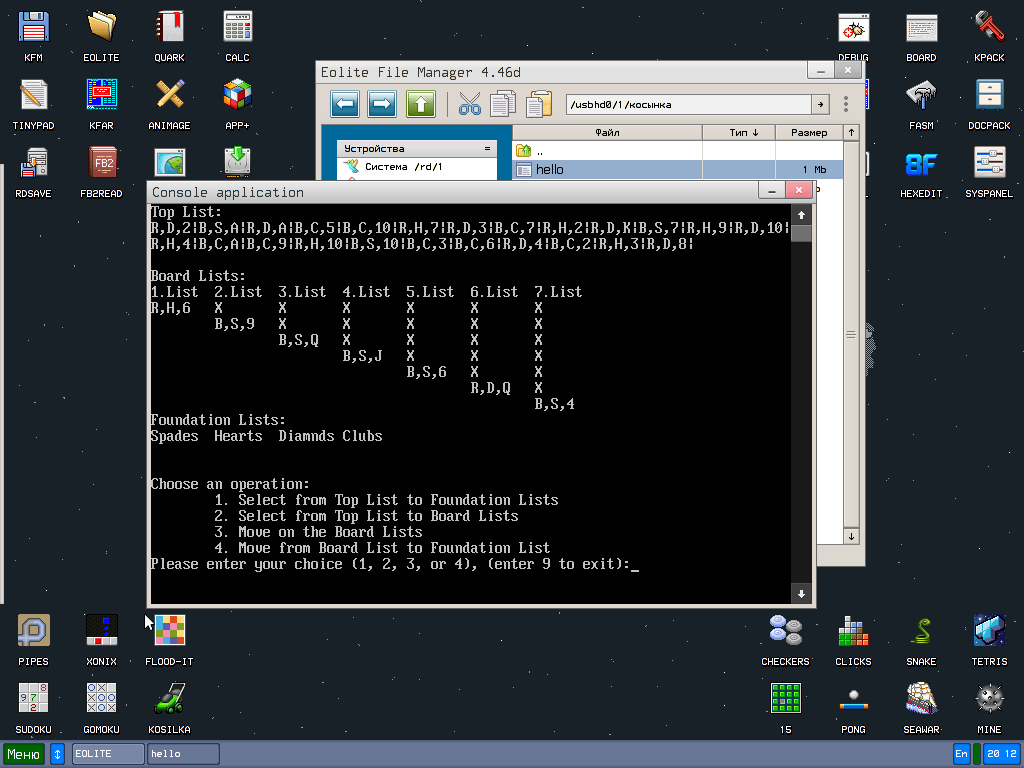The width and height of the screenshot is (1024, 768).
Task: Open the three-dot menu in Eolite
Action: 846,104
